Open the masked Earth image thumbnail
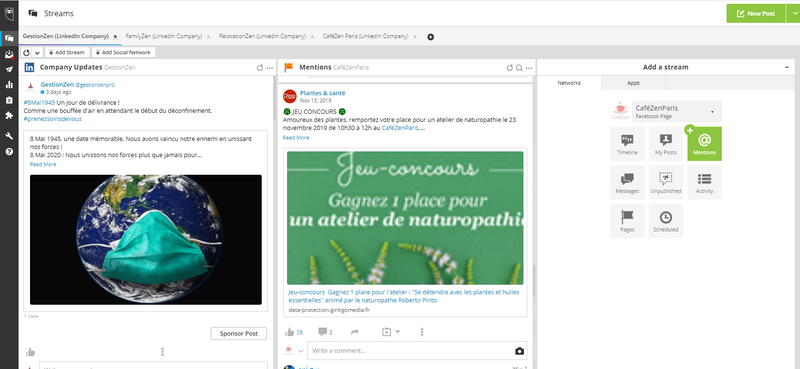 [x=146, y=240]
